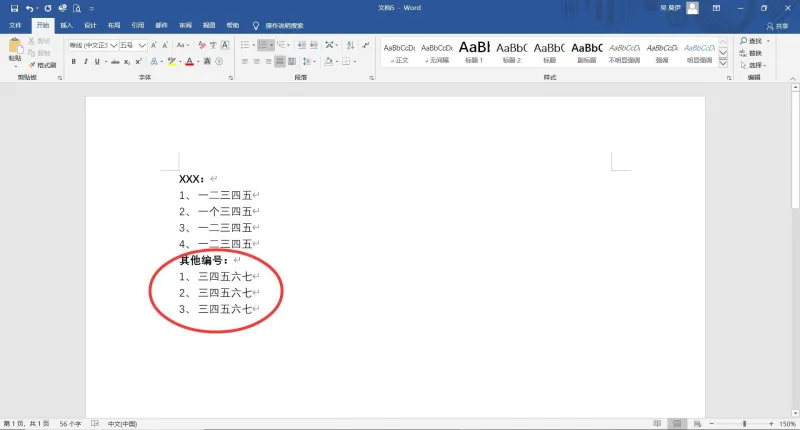Click the Paste (粘贴) icon
The image size is (800, 430).
click(x=15, y=46)
